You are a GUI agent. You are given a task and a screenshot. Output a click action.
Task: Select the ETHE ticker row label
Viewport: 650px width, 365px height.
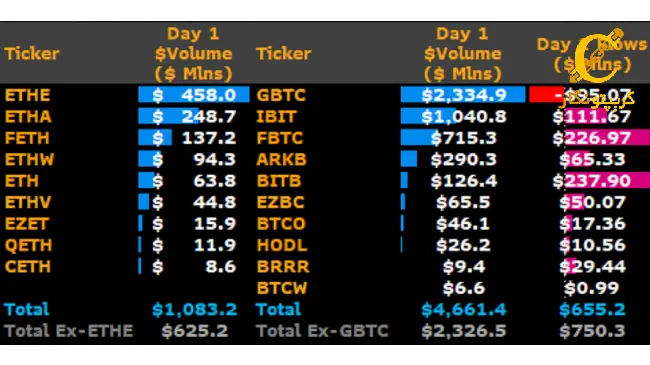coord(27,95)
